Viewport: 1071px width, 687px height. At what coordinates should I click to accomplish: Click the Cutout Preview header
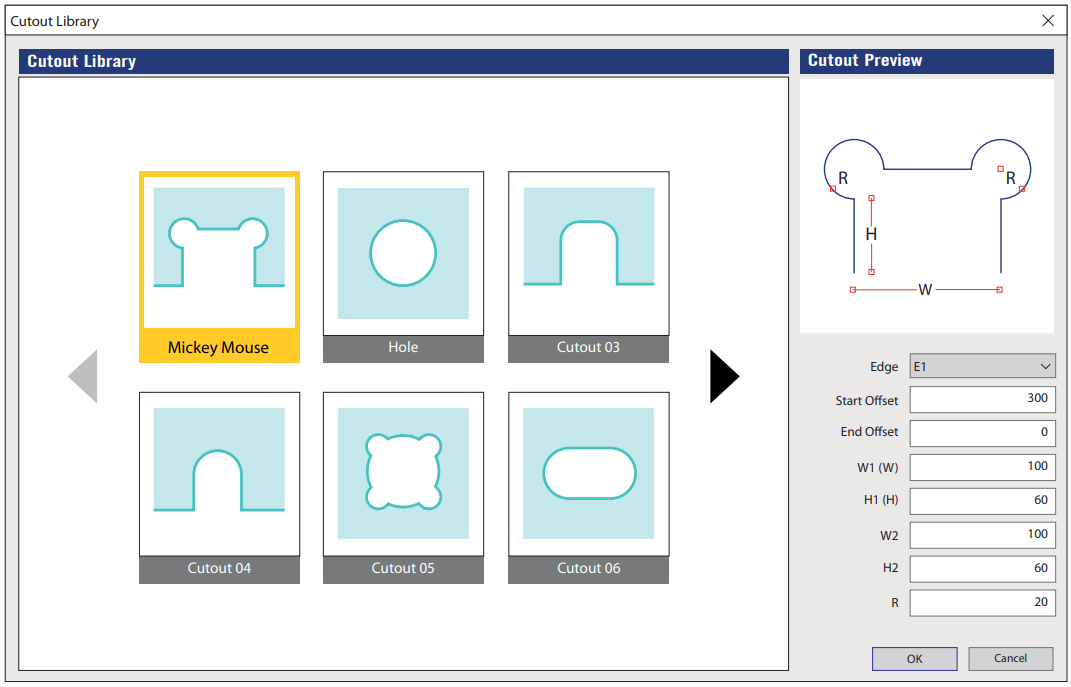point(927,61)
